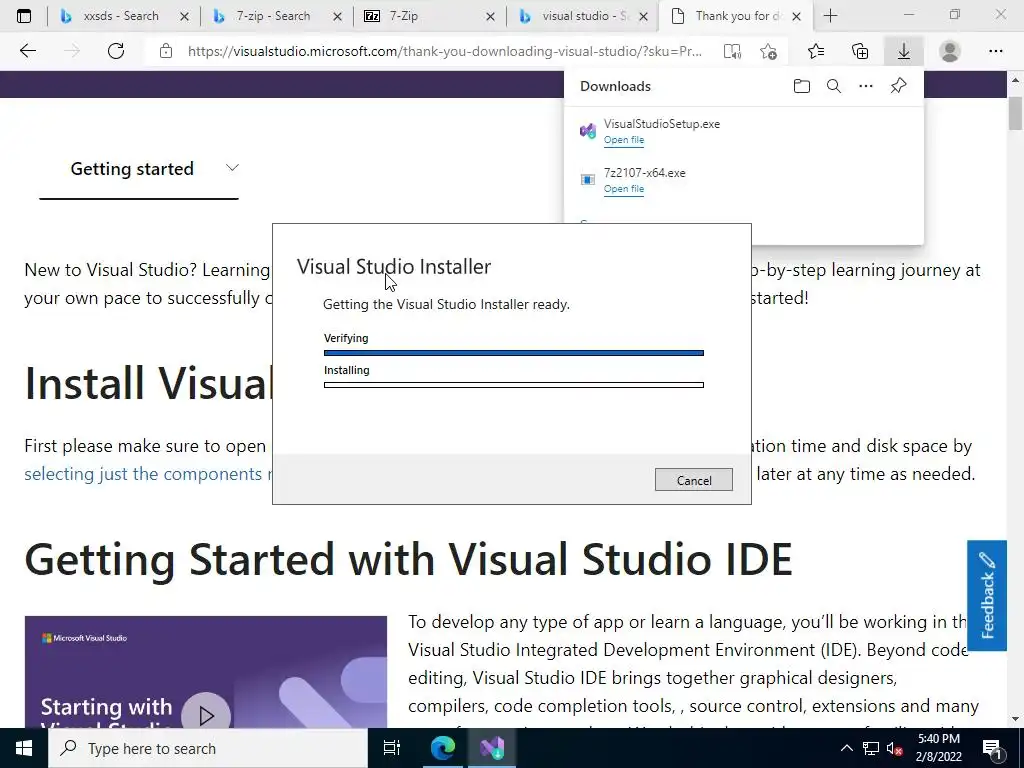Open the tab actions menu icon
Screen dimensions: 1024x768
pos(24,16)
